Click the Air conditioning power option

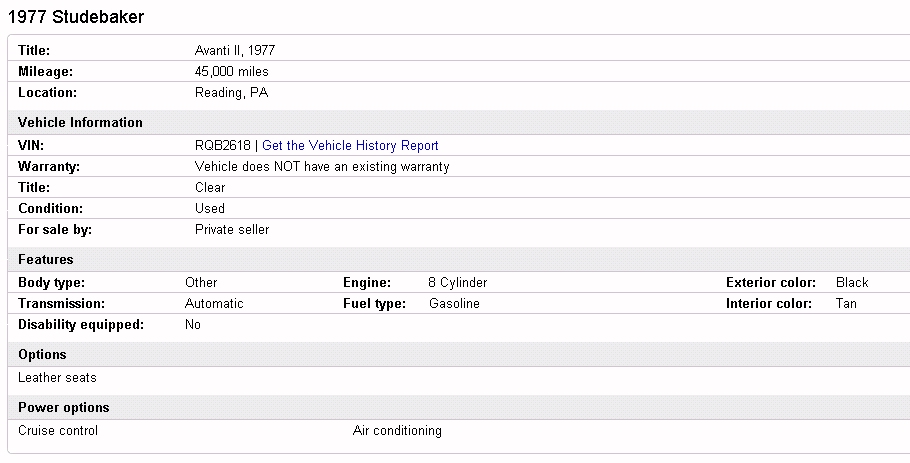point(397,431)
